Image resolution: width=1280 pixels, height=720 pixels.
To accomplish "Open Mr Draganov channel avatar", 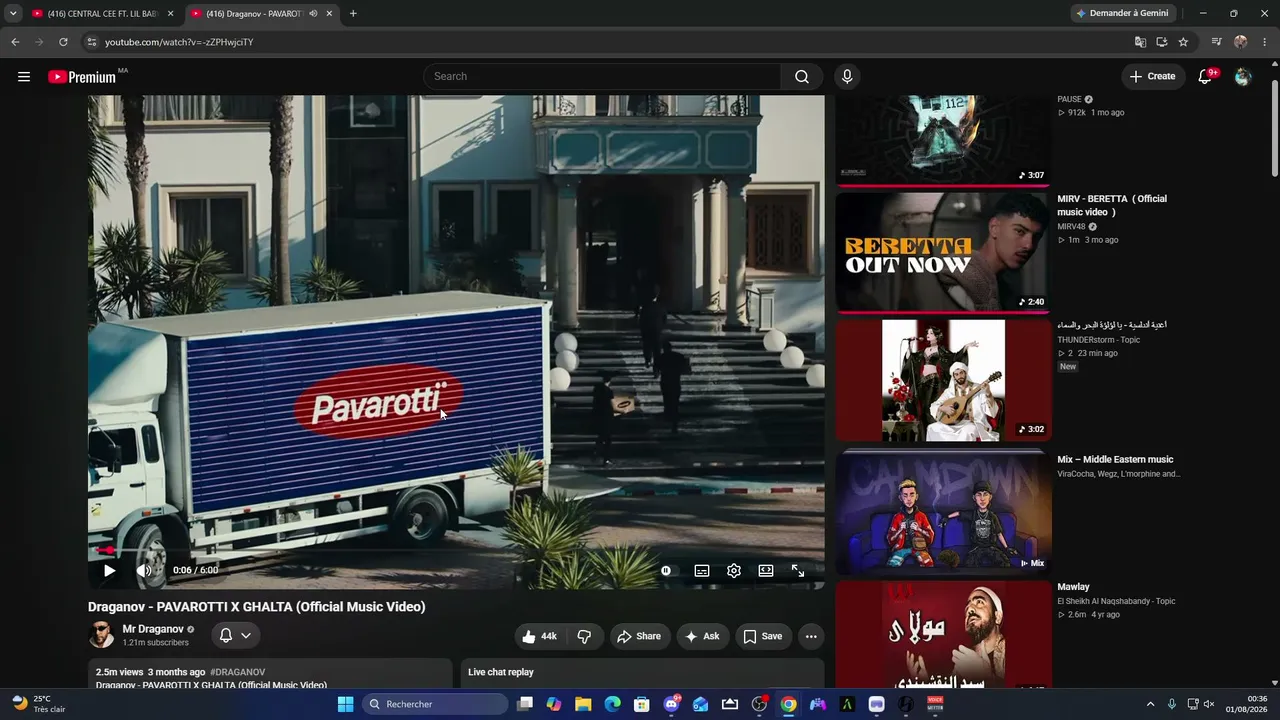I will 101,635.
